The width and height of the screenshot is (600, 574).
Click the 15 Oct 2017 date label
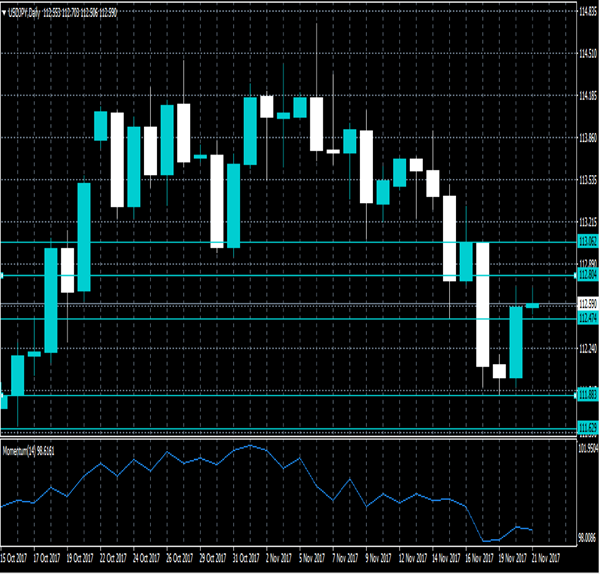pyautogui.click(x=14, y=558)
